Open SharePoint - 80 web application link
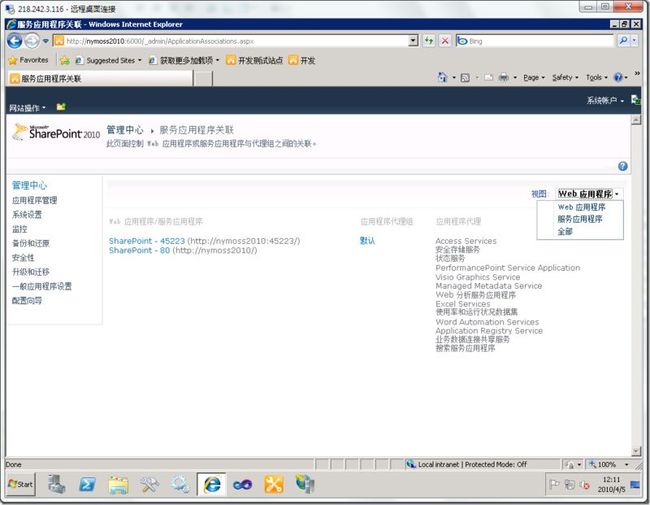Image resolution: width=650 pixels, height=505 pixels. pyautogui.click(x=139, y=250)
